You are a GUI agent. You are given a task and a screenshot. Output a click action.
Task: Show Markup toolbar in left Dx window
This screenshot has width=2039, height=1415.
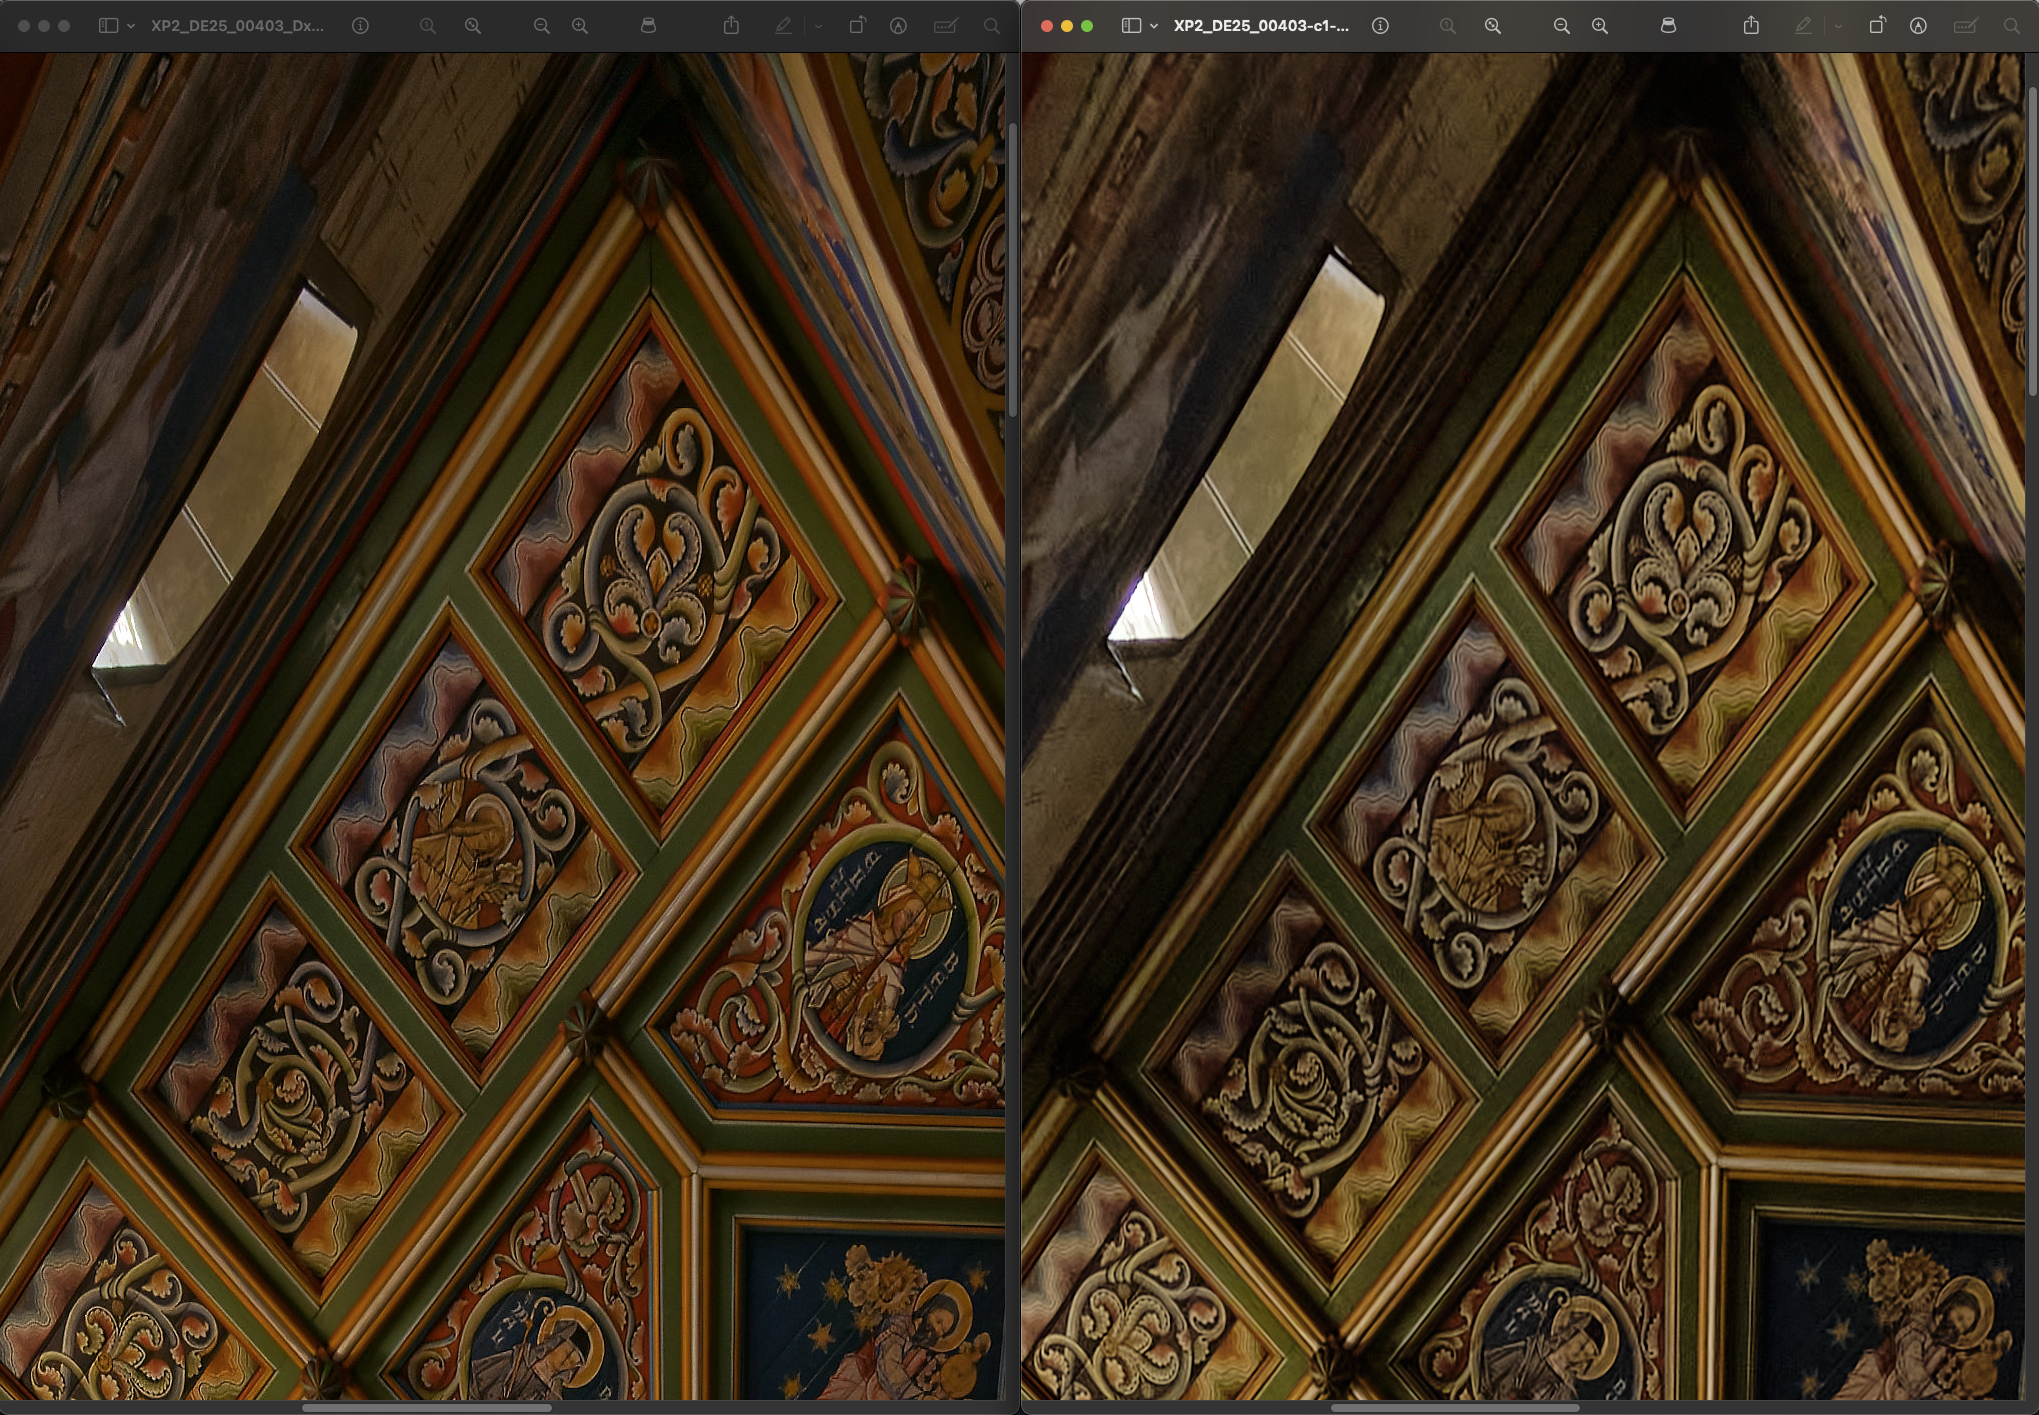coord(899,26)
